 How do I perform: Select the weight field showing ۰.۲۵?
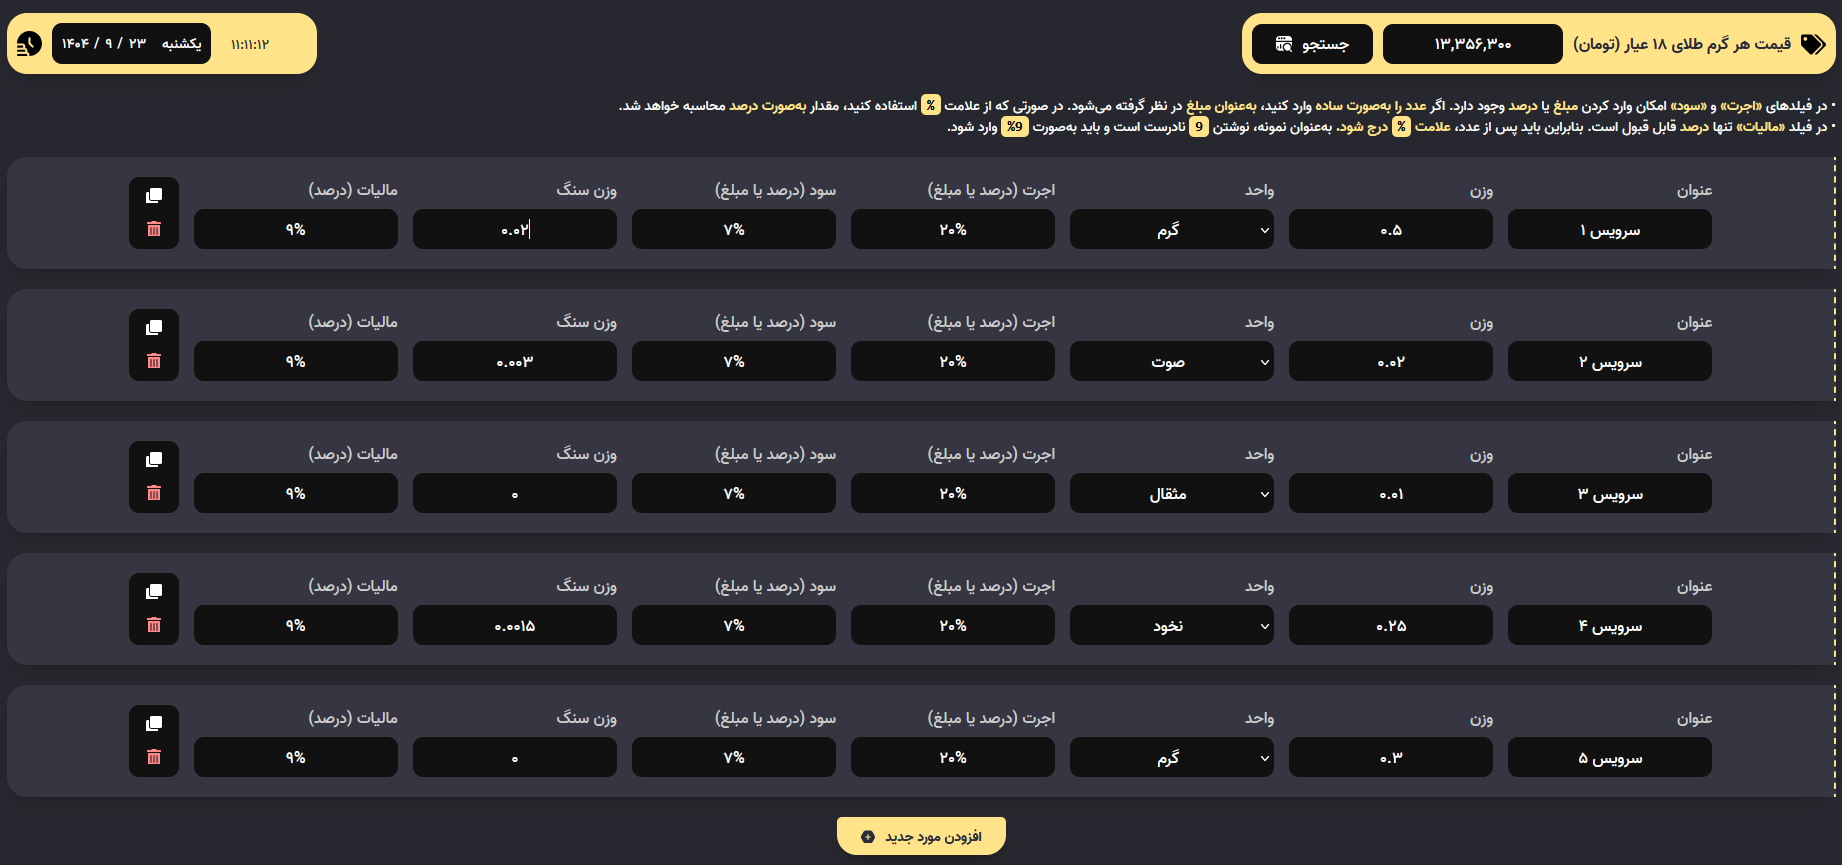1390,626
